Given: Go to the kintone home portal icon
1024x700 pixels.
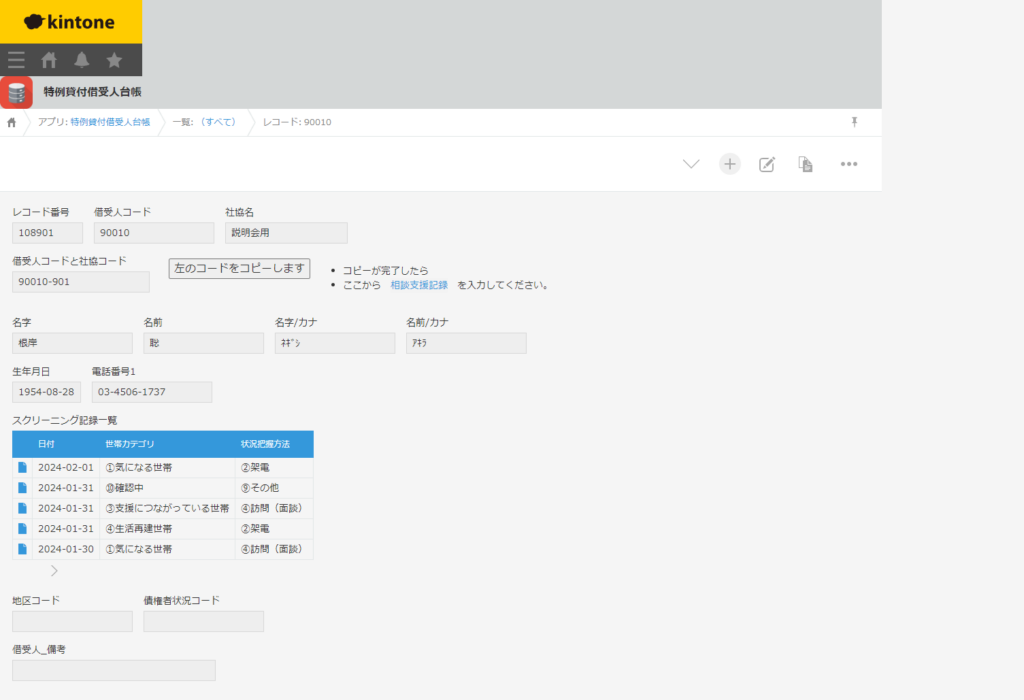Looking at the screenshot, I should tap(49, 60).
